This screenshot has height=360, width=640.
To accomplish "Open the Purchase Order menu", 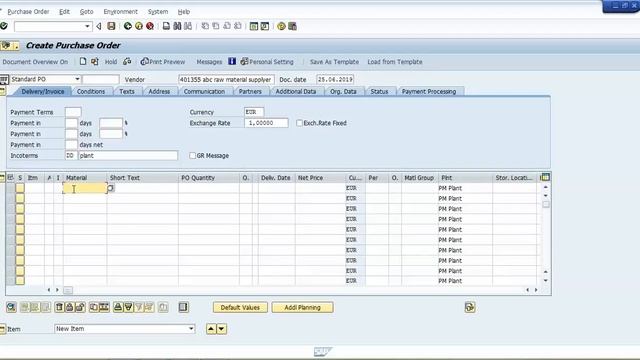I will (x=28, y=12).
